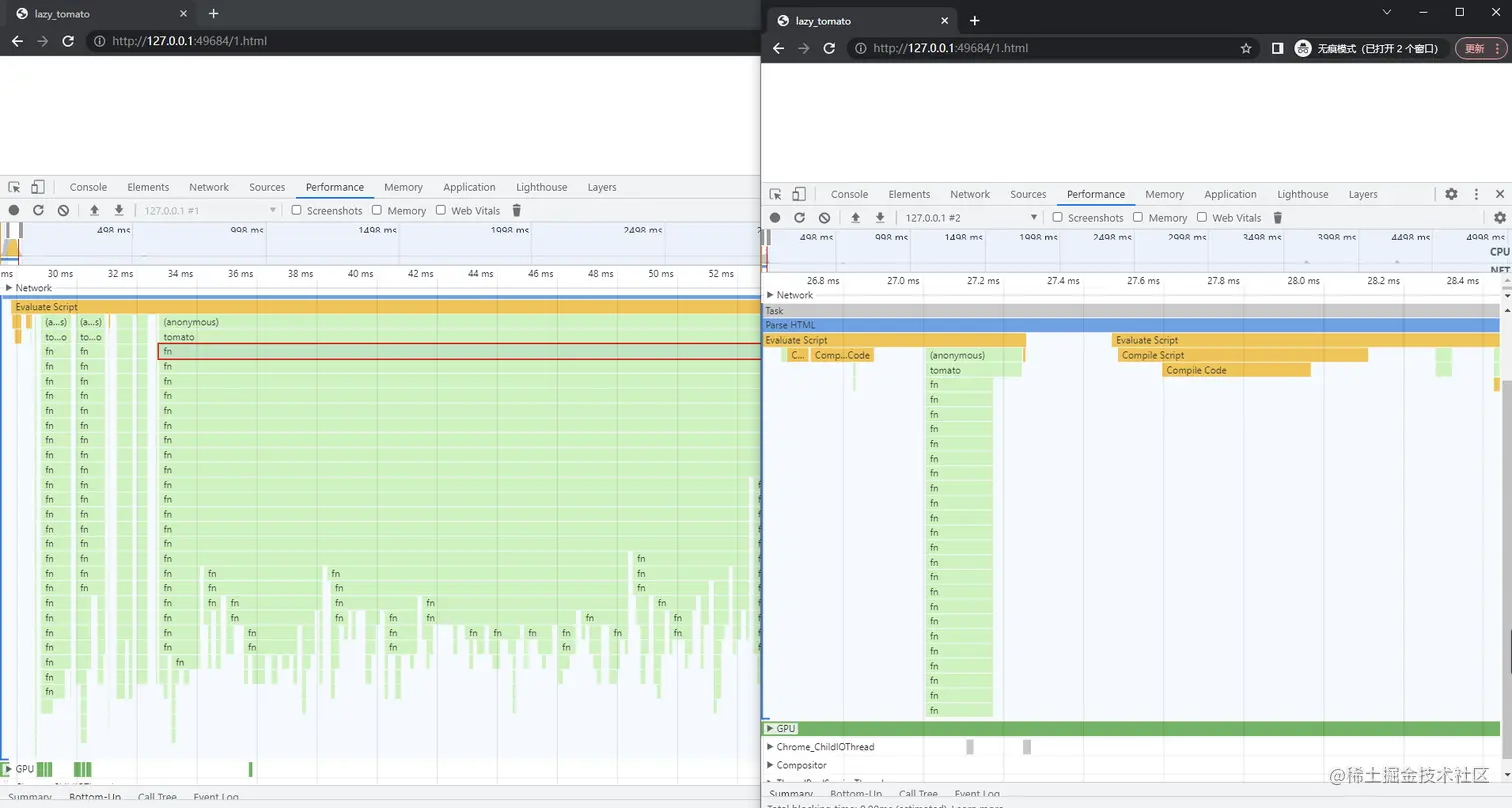Image resolution: width=1512 pixels, height=808 pixels.
Task: Select the red-outlined fn frame in left chart
Action: (x=459, y=352)
